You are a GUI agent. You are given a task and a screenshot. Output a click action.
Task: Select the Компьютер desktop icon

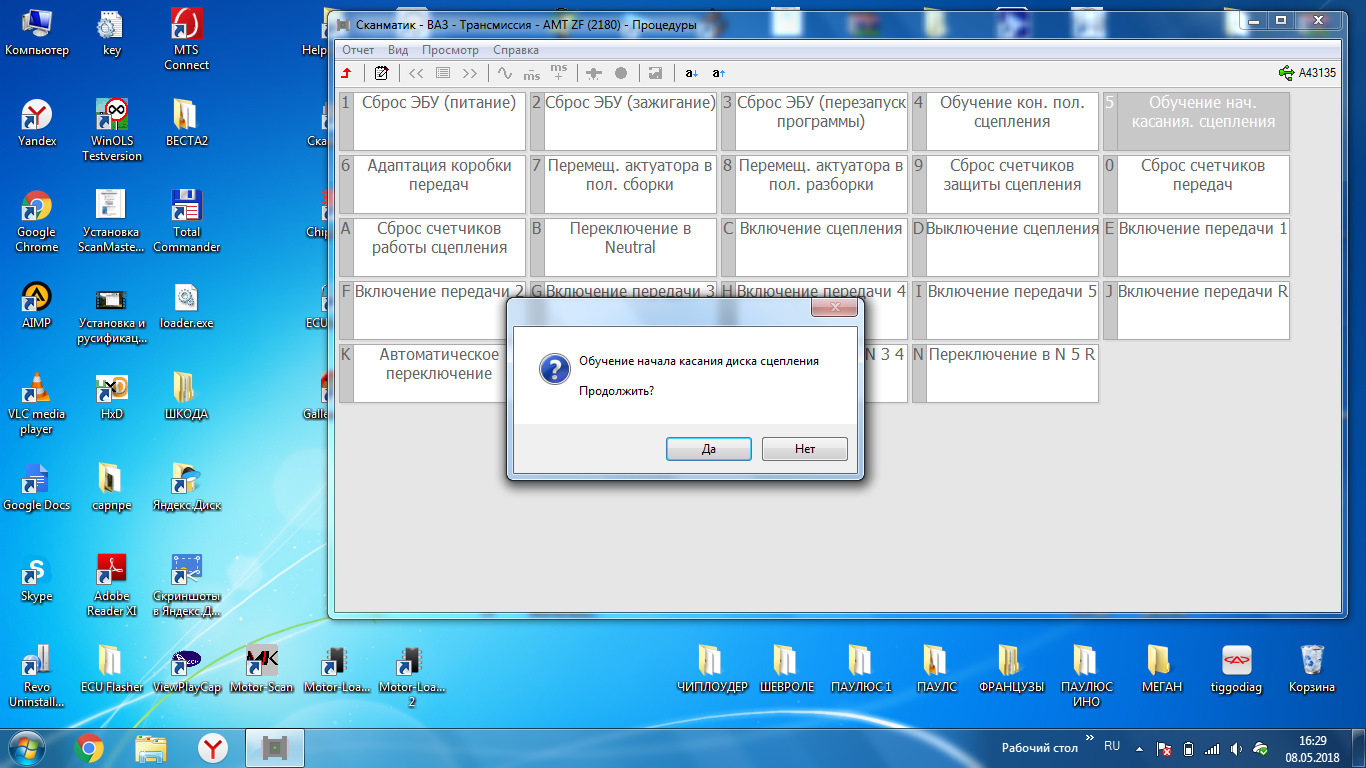click(37, 32)
